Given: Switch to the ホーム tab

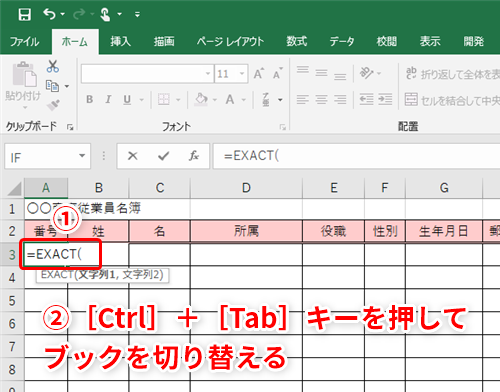Looking at the screenshot, I should pos(75,42).
